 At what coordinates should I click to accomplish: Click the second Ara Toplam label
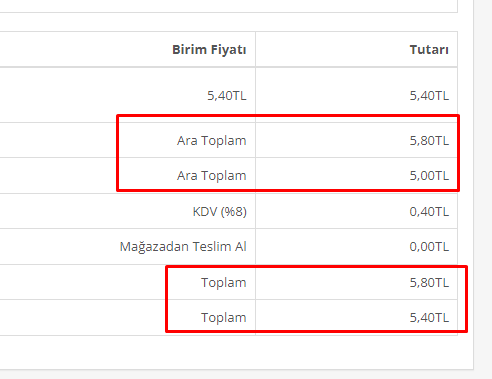coord(211,176)
